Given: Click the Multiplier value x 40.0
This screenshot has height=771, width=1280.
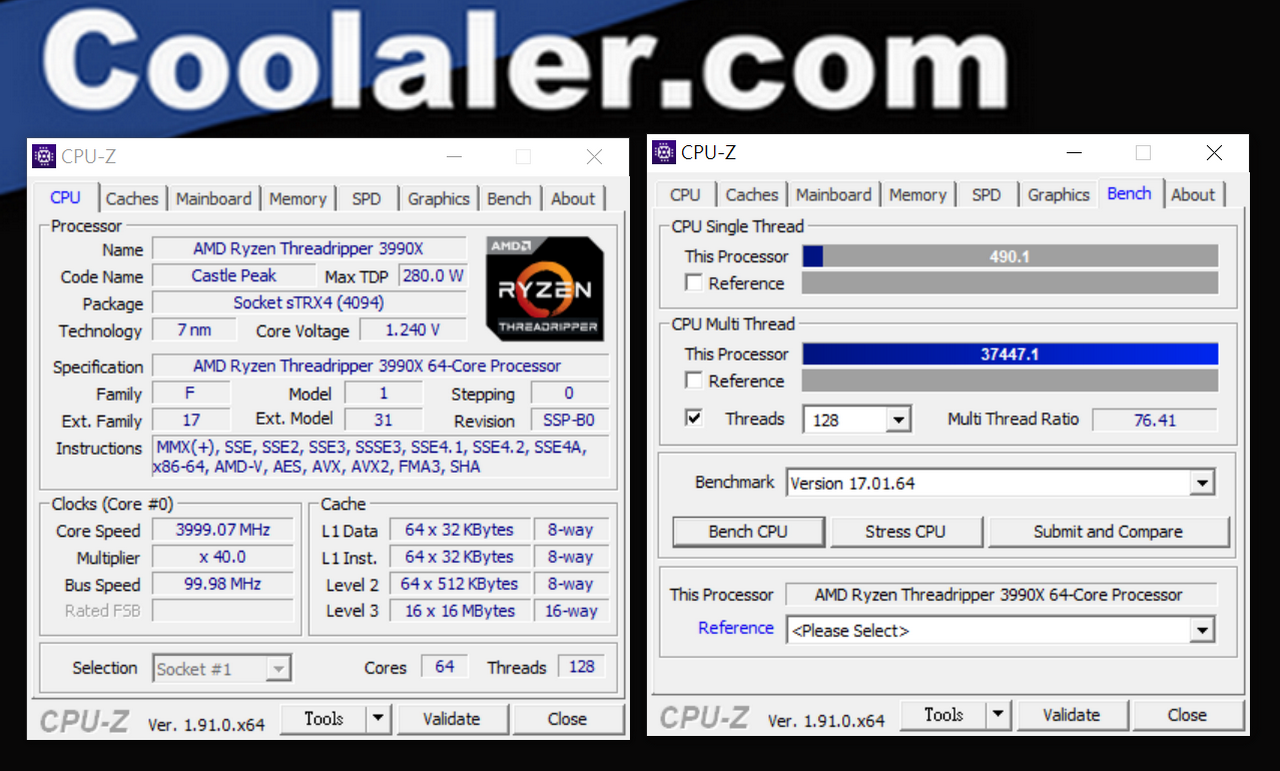Looking at the screenshot, I should click(x=223, y=557).
